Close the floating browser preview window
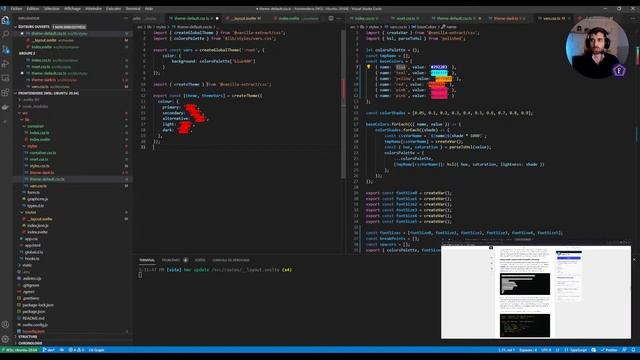 (x=634, y=260)
